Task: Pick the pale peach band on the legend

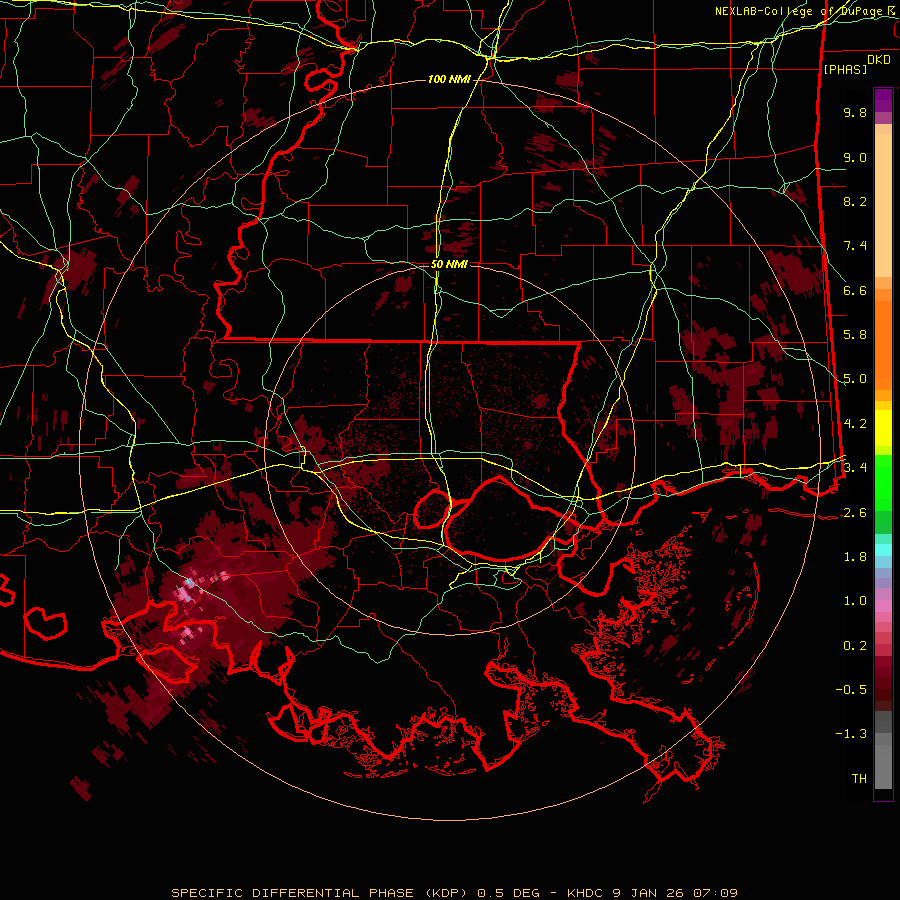Action: (x=883, y=207)
